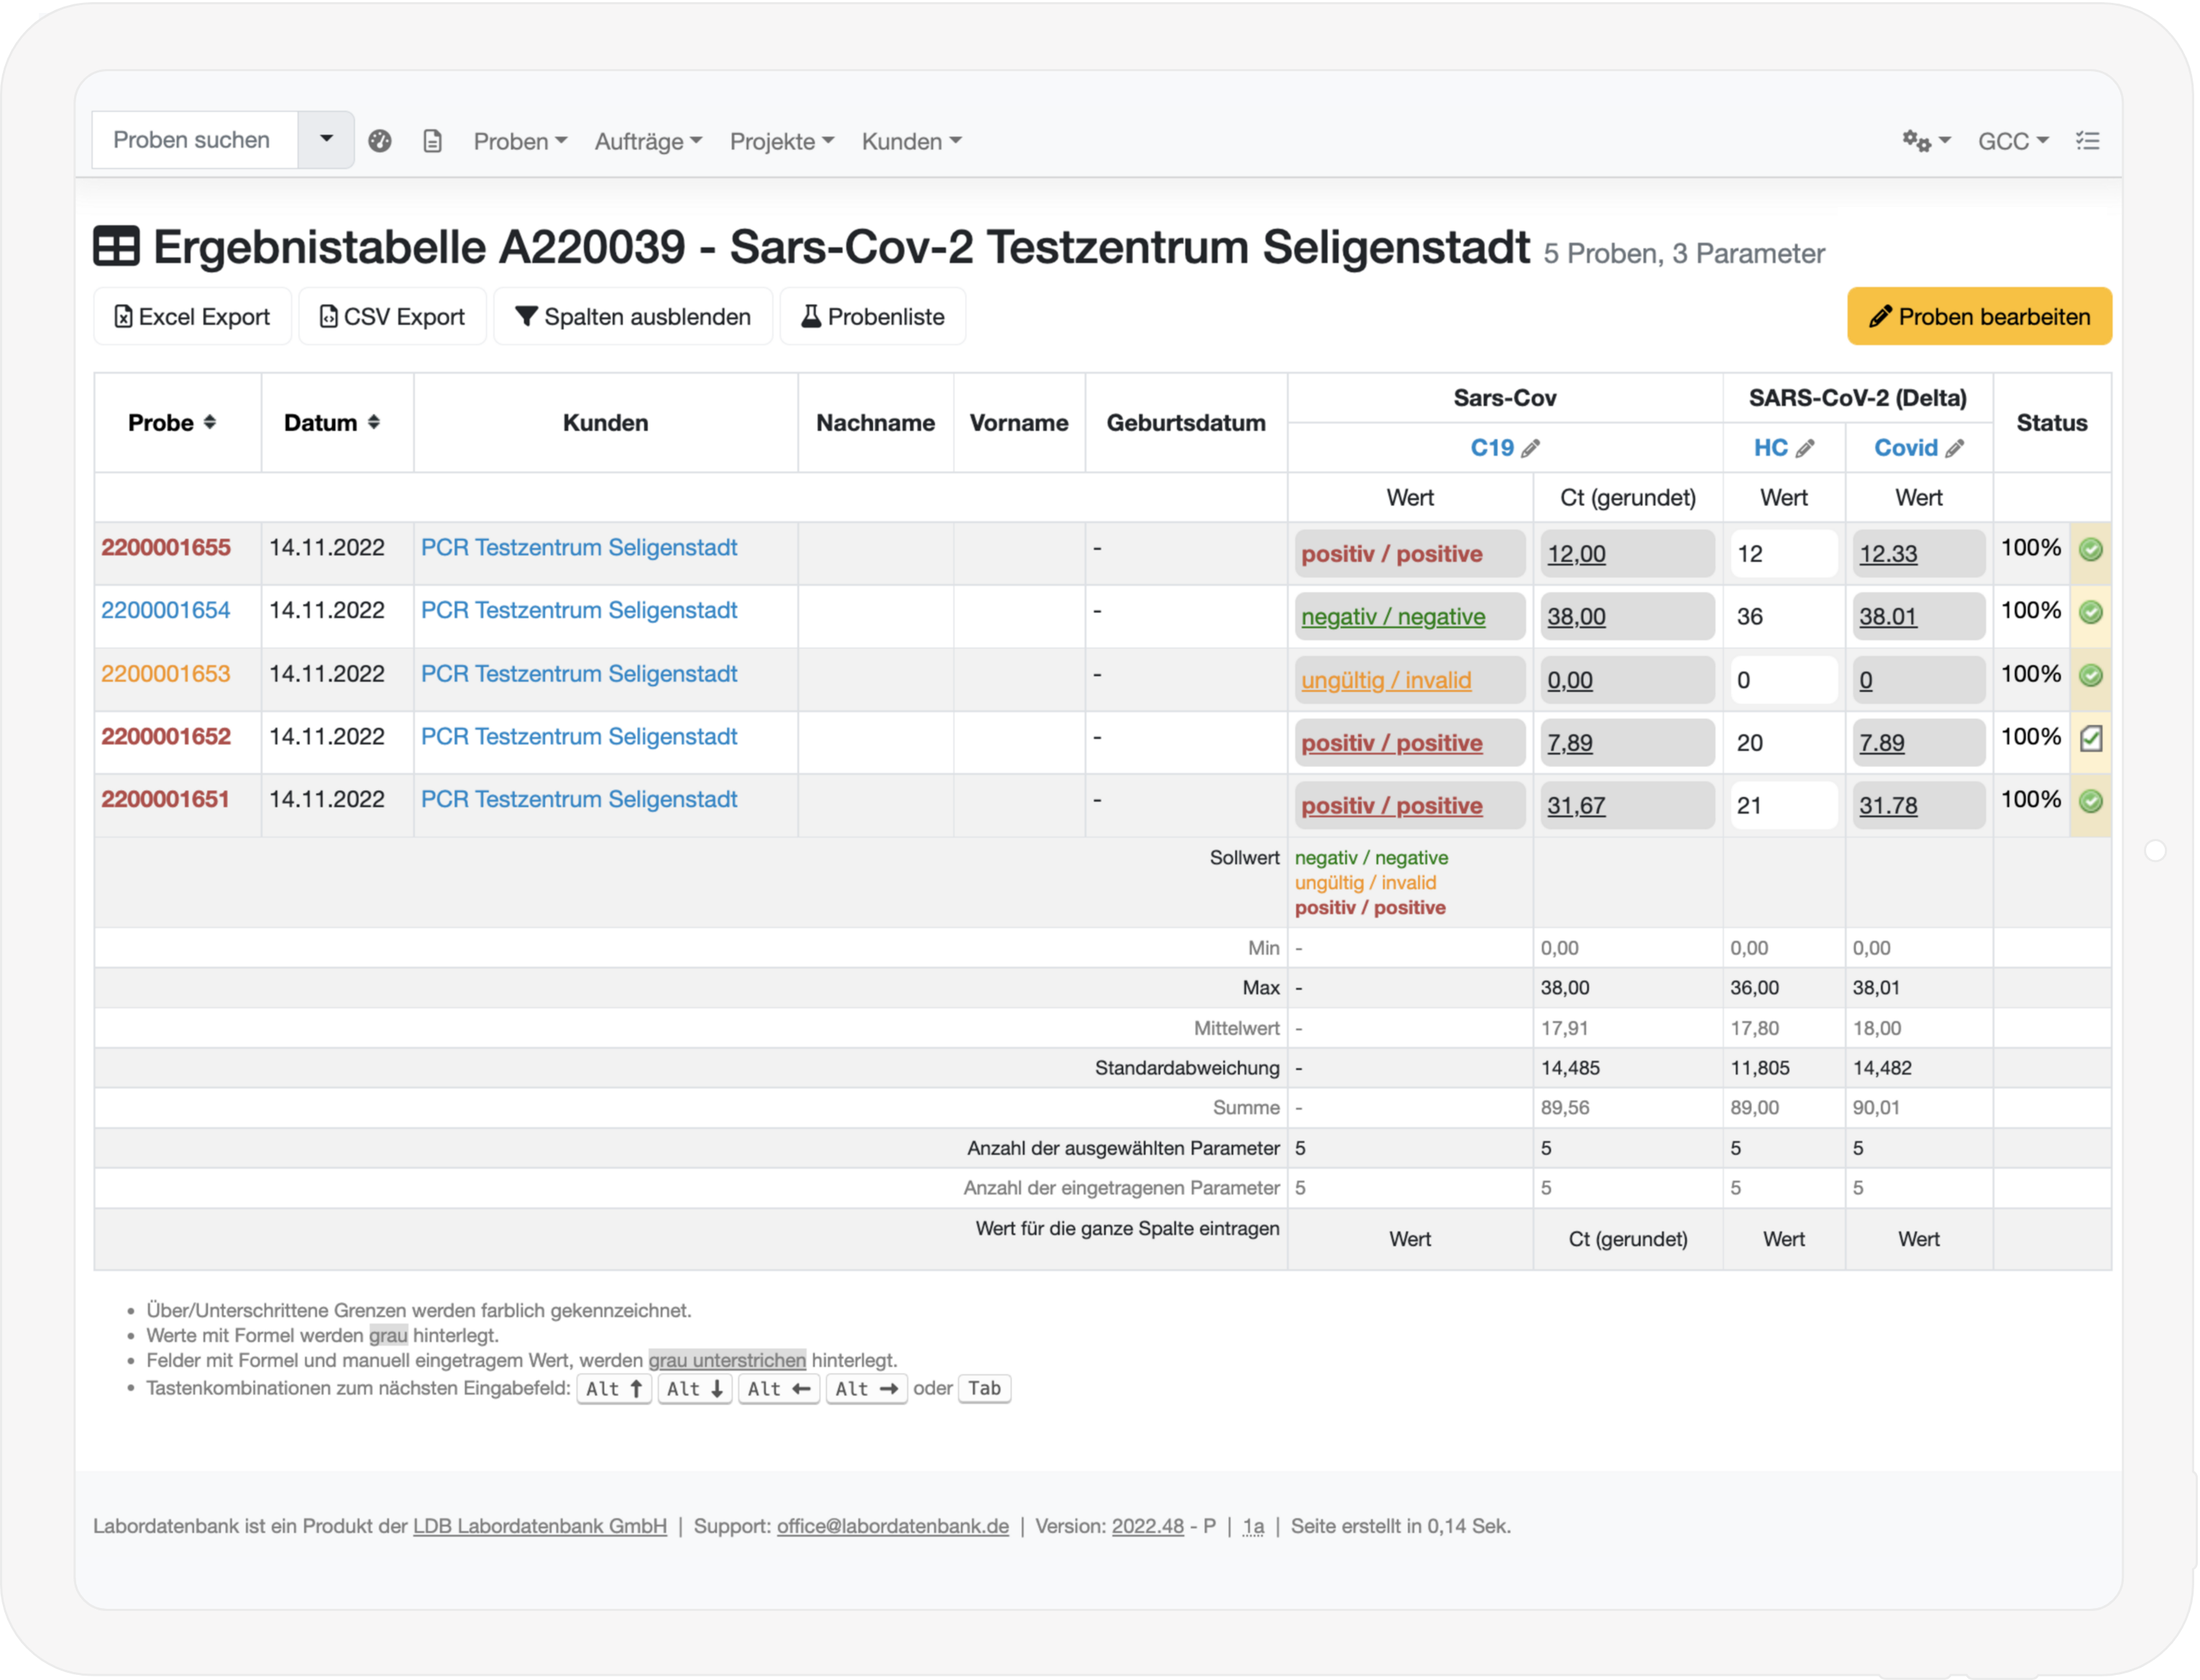Open the Projekte menu
The height and width of the screenshot is (1680, 2200).
[x=781, y=141]
